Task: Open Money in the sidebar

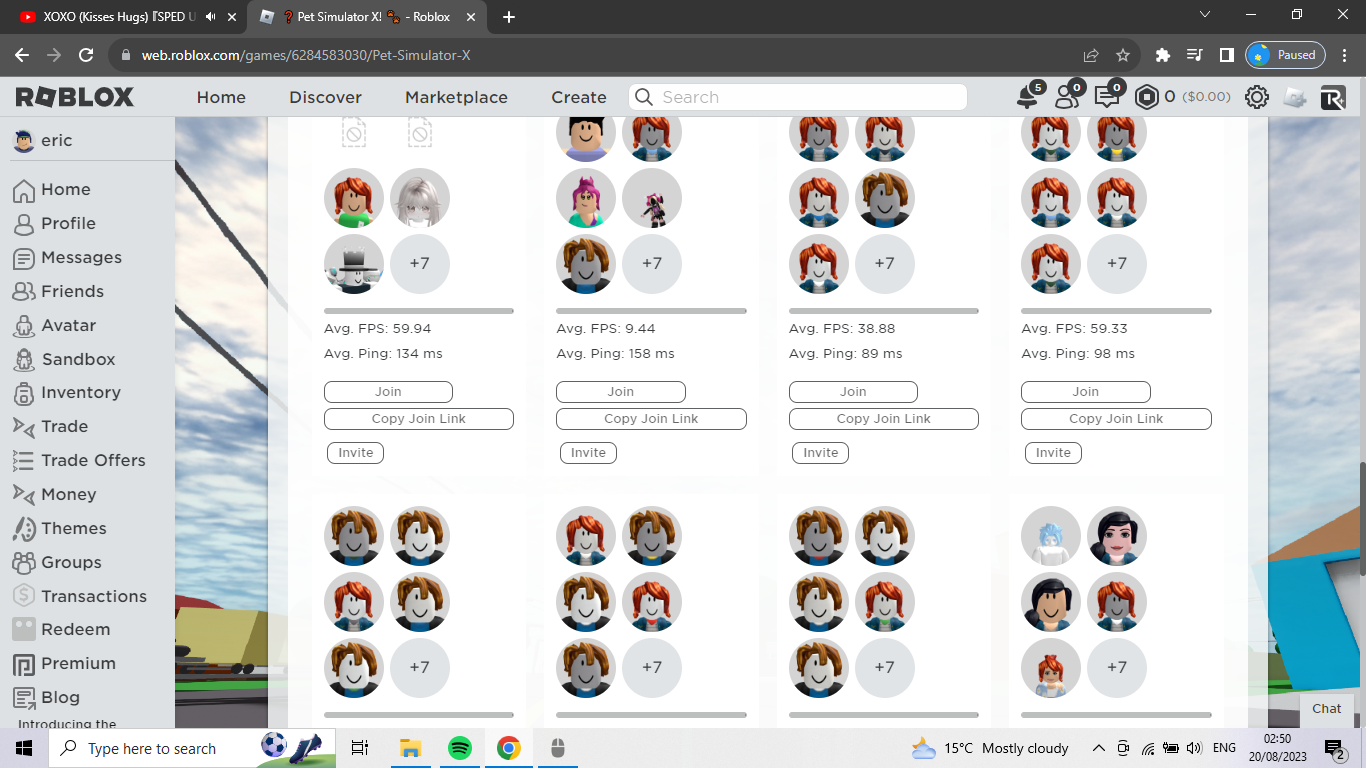Action: click(68, 494)
